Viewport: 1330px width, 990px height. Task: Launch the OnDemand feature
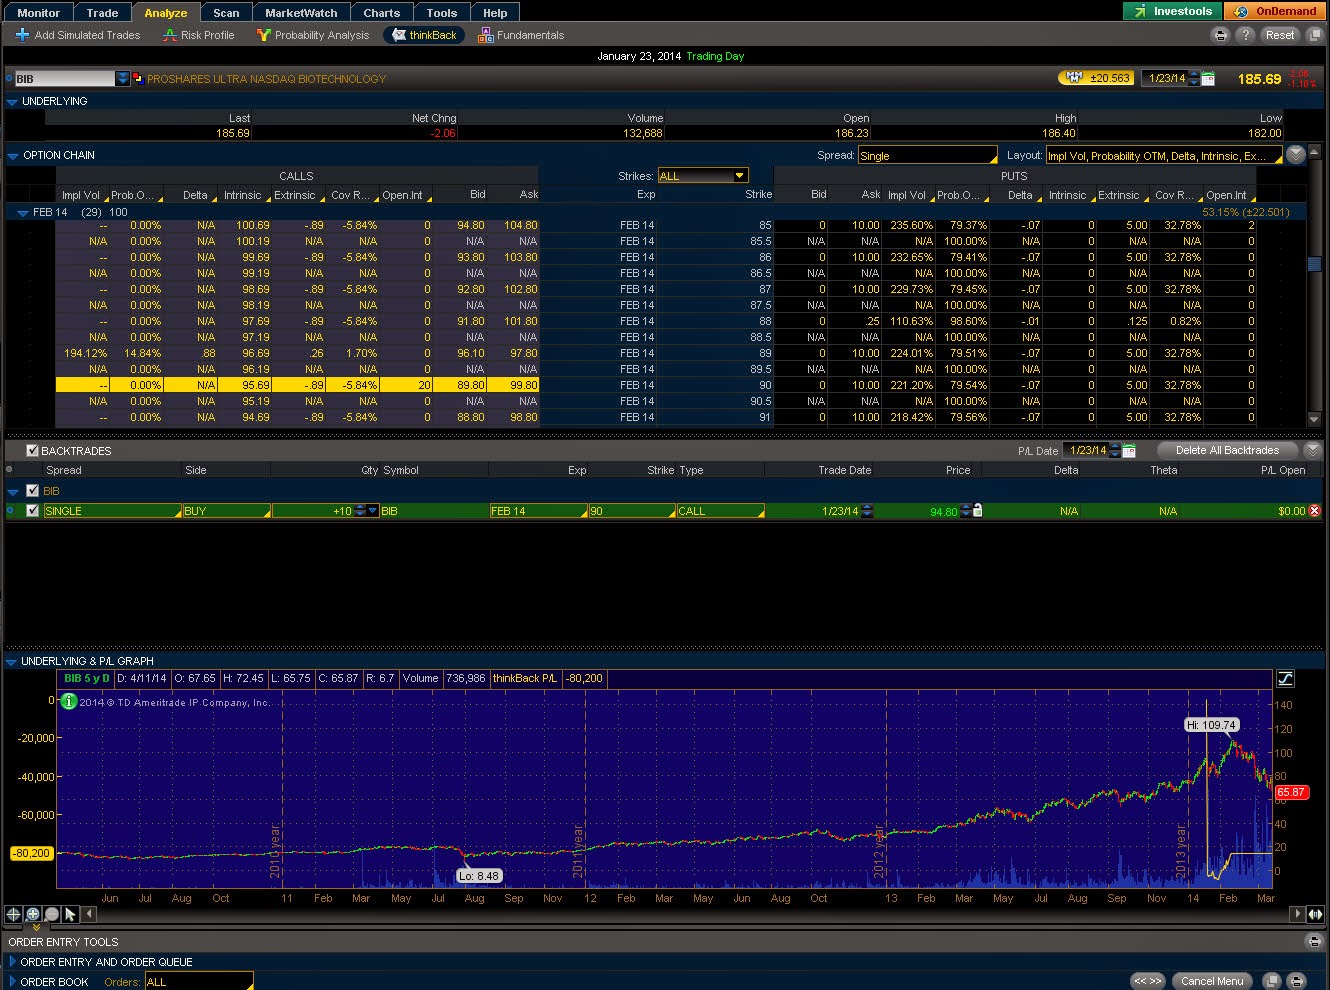click(x=1276, y=12)
